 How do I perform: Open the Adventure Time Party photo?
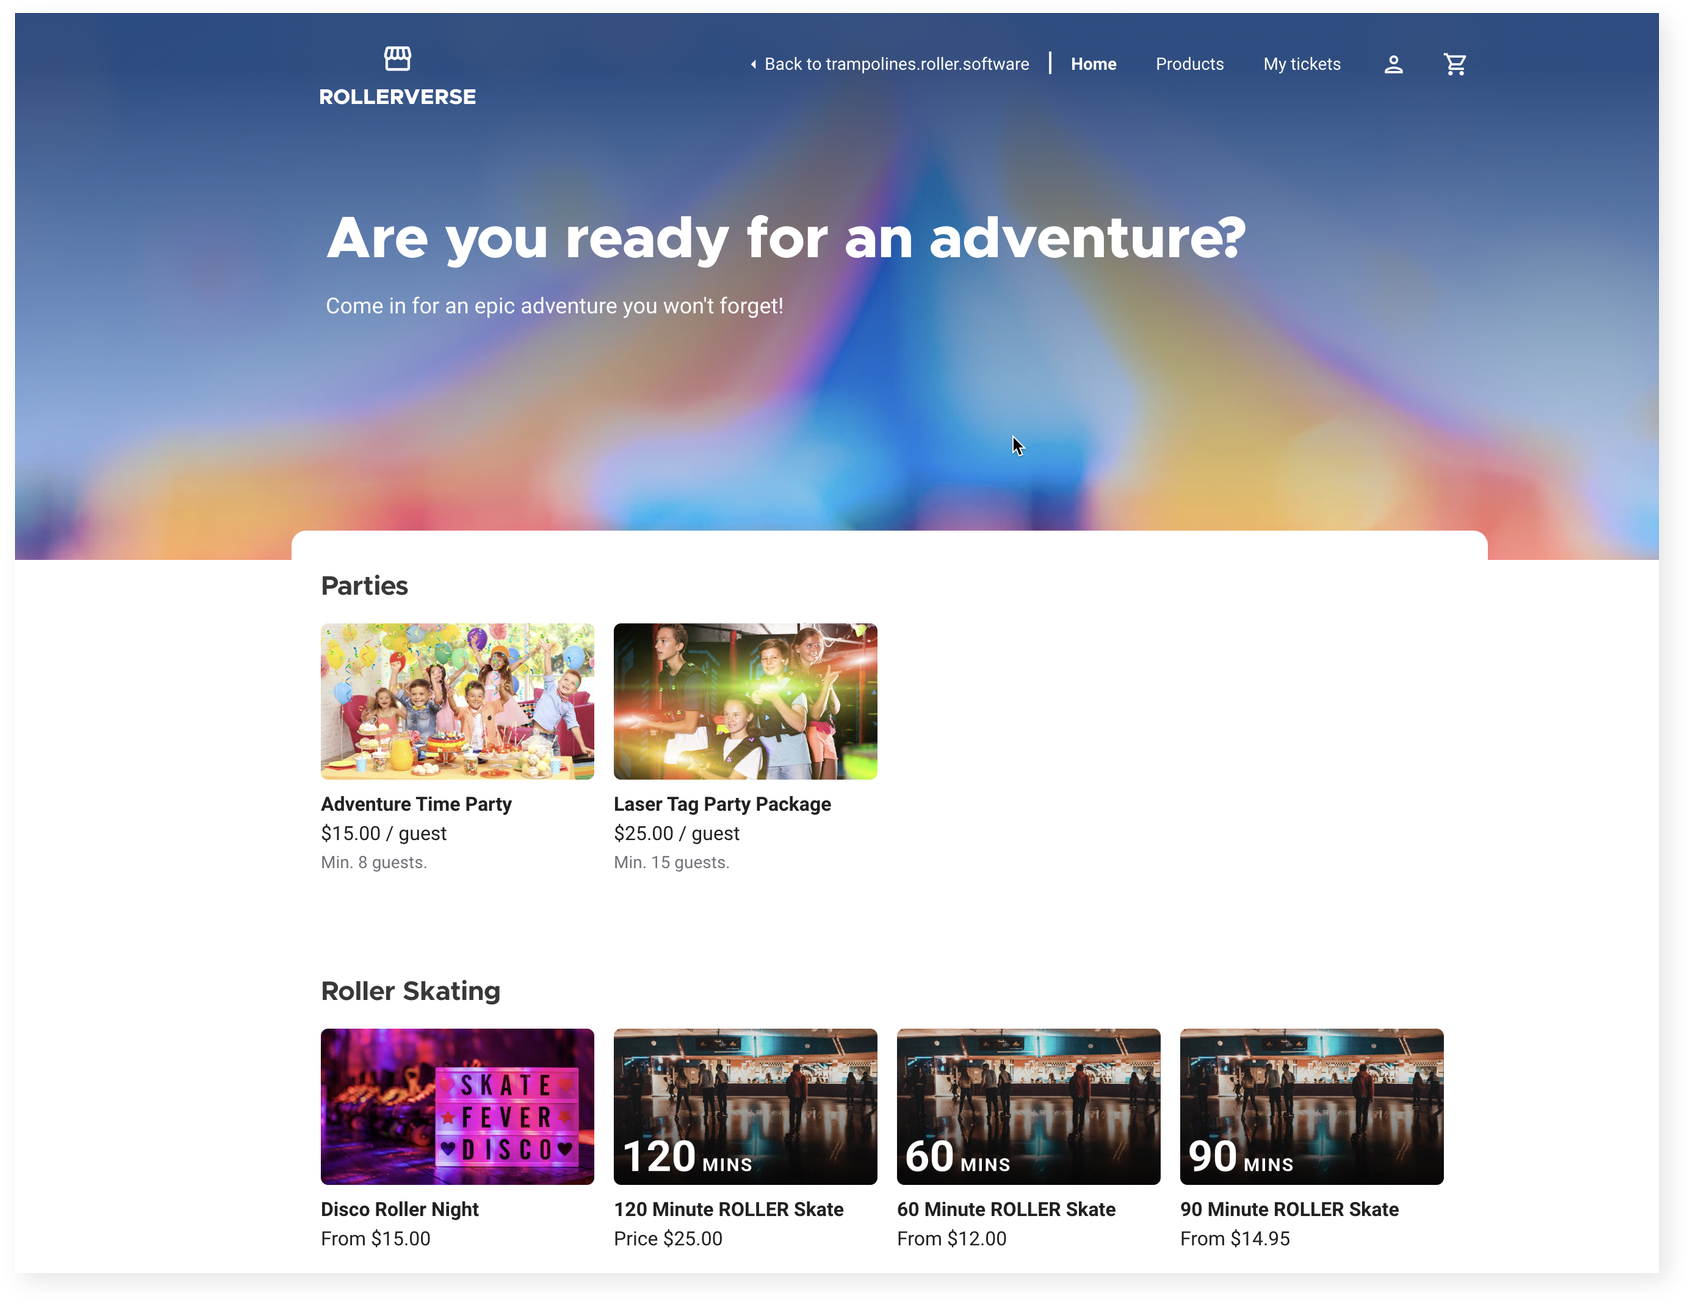457,701
